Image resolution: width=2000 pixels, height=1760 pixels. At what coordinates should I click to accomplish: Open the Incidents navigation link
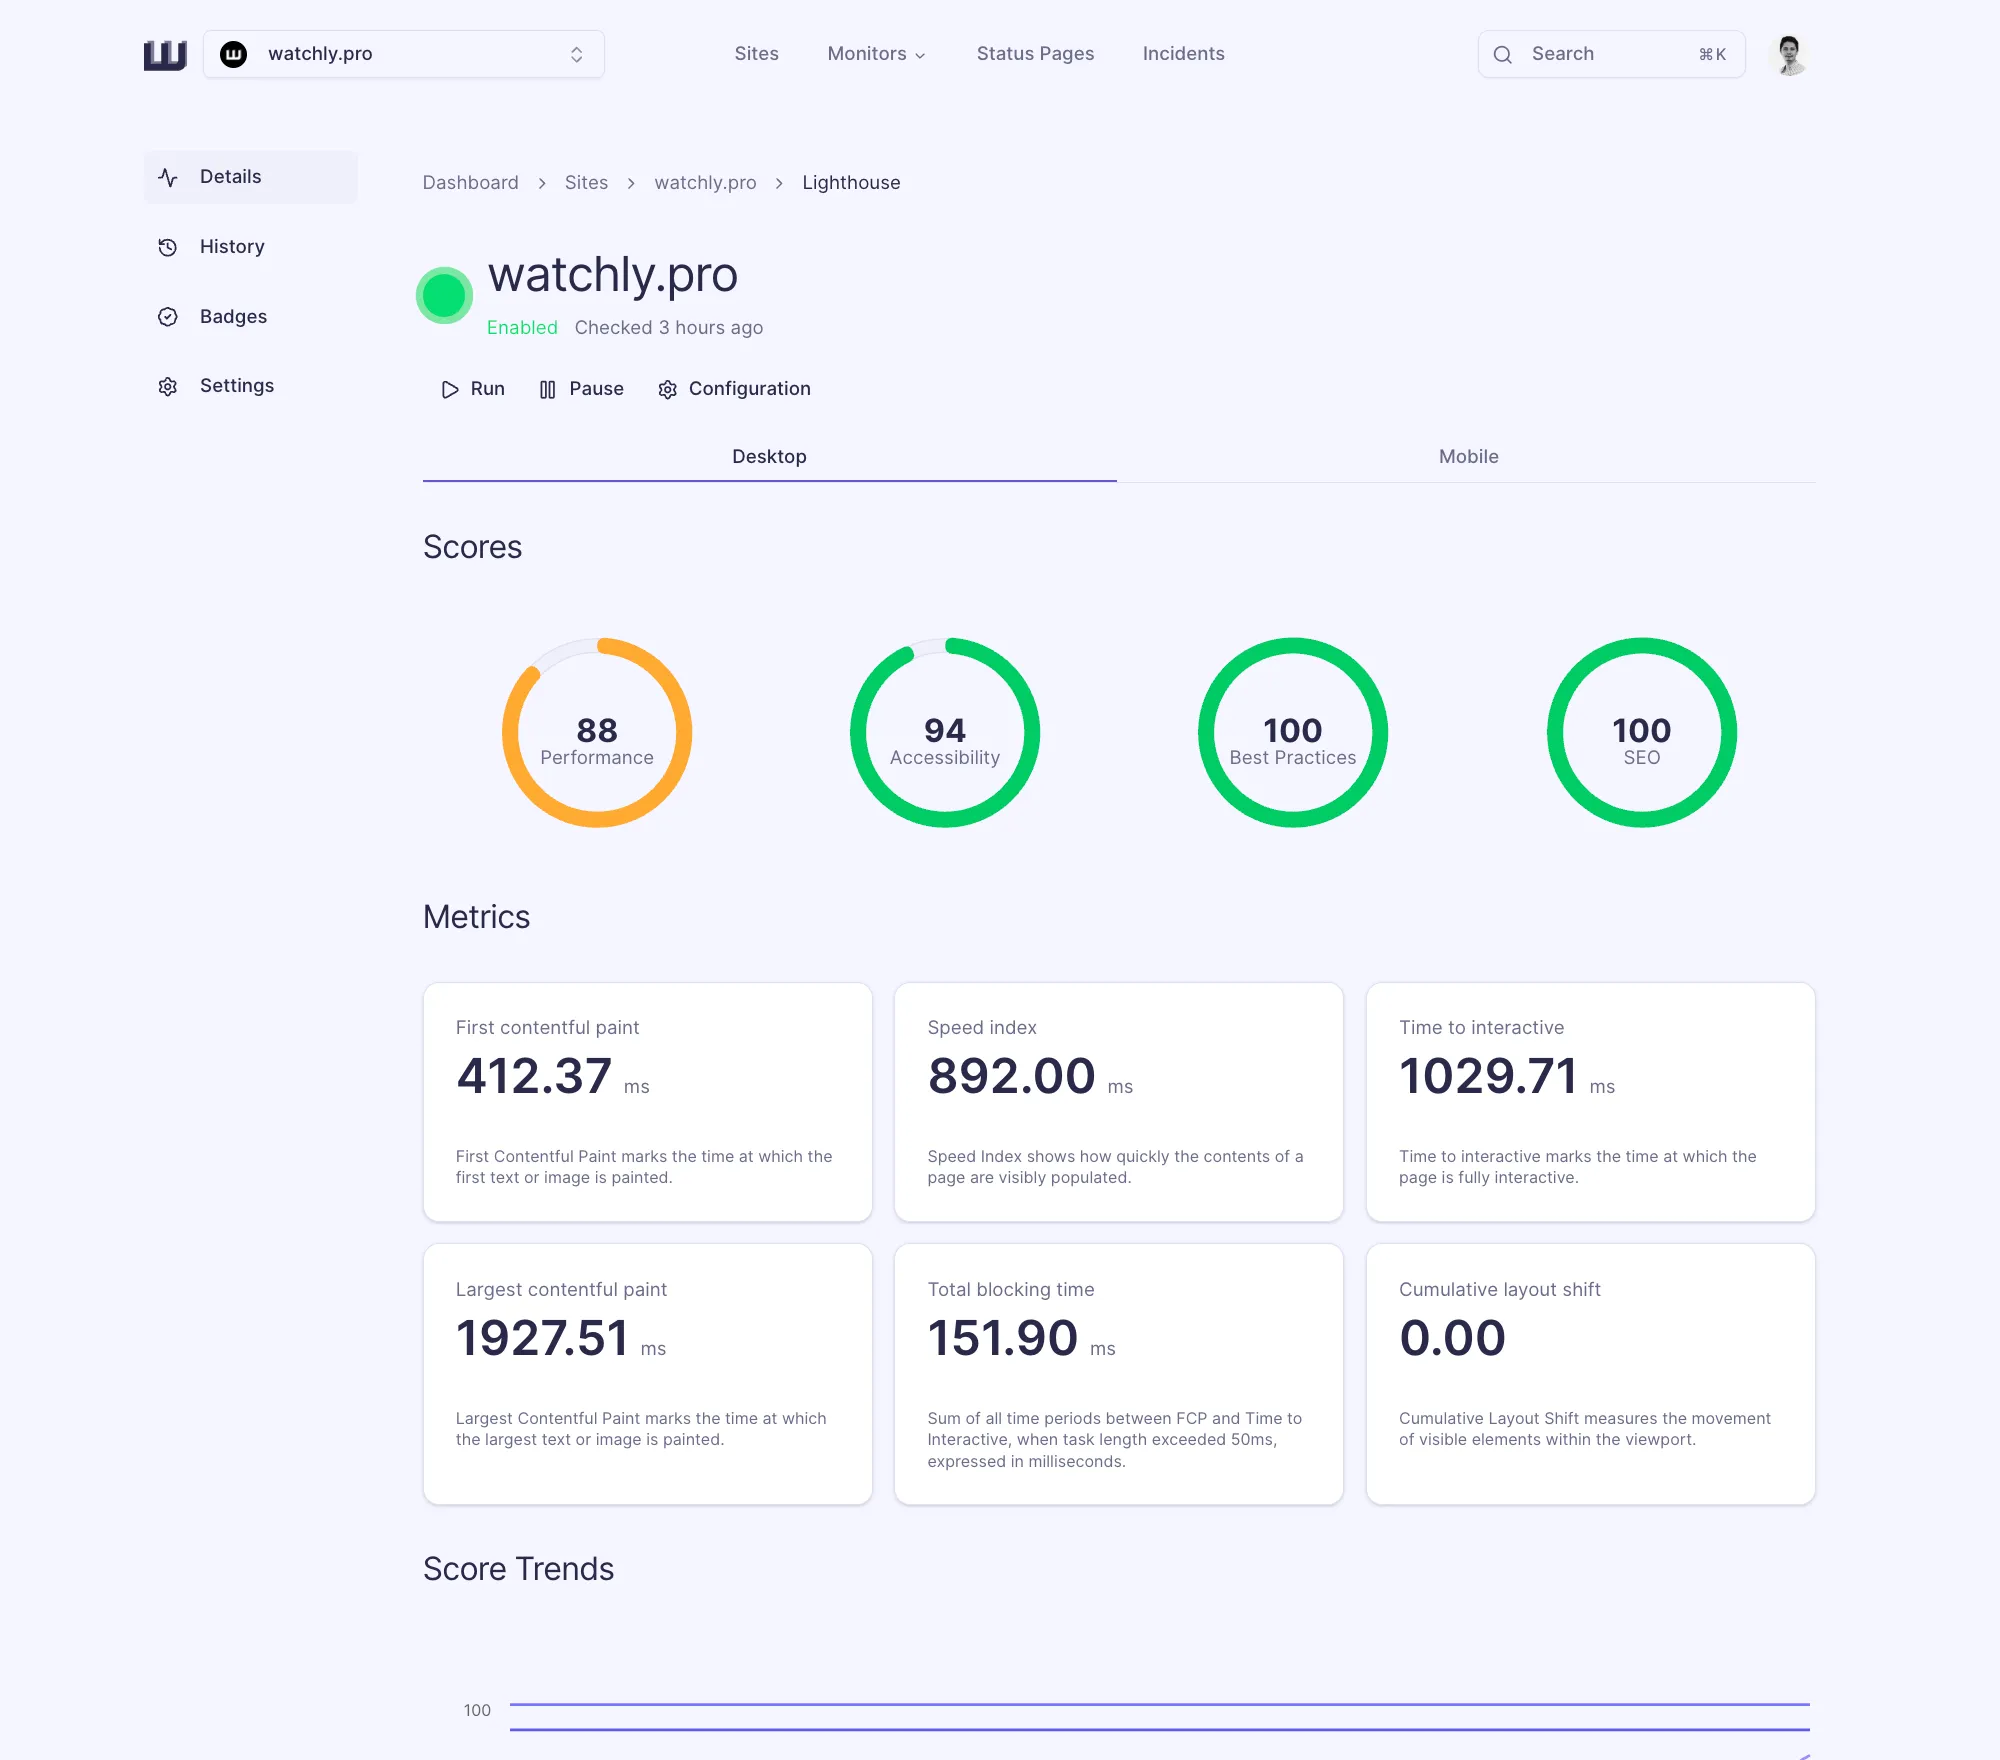(1183, 54)
